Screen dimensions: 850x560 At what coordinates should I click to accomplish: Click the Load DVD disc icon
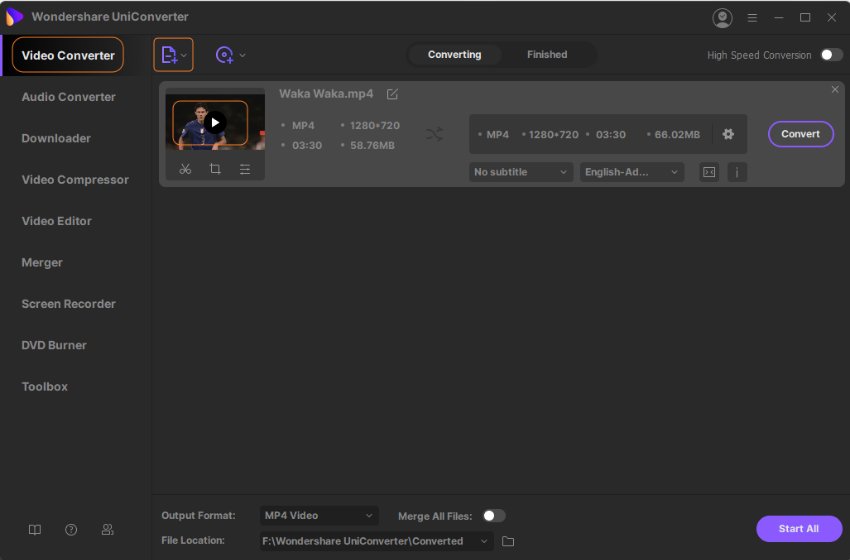[224, 55]
